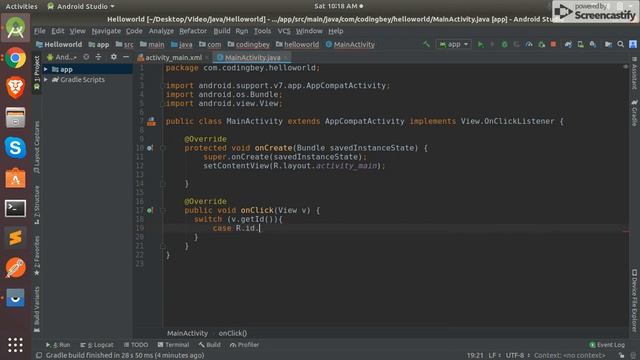Open the File menu
640x360 pixels.
click(40, 31)
